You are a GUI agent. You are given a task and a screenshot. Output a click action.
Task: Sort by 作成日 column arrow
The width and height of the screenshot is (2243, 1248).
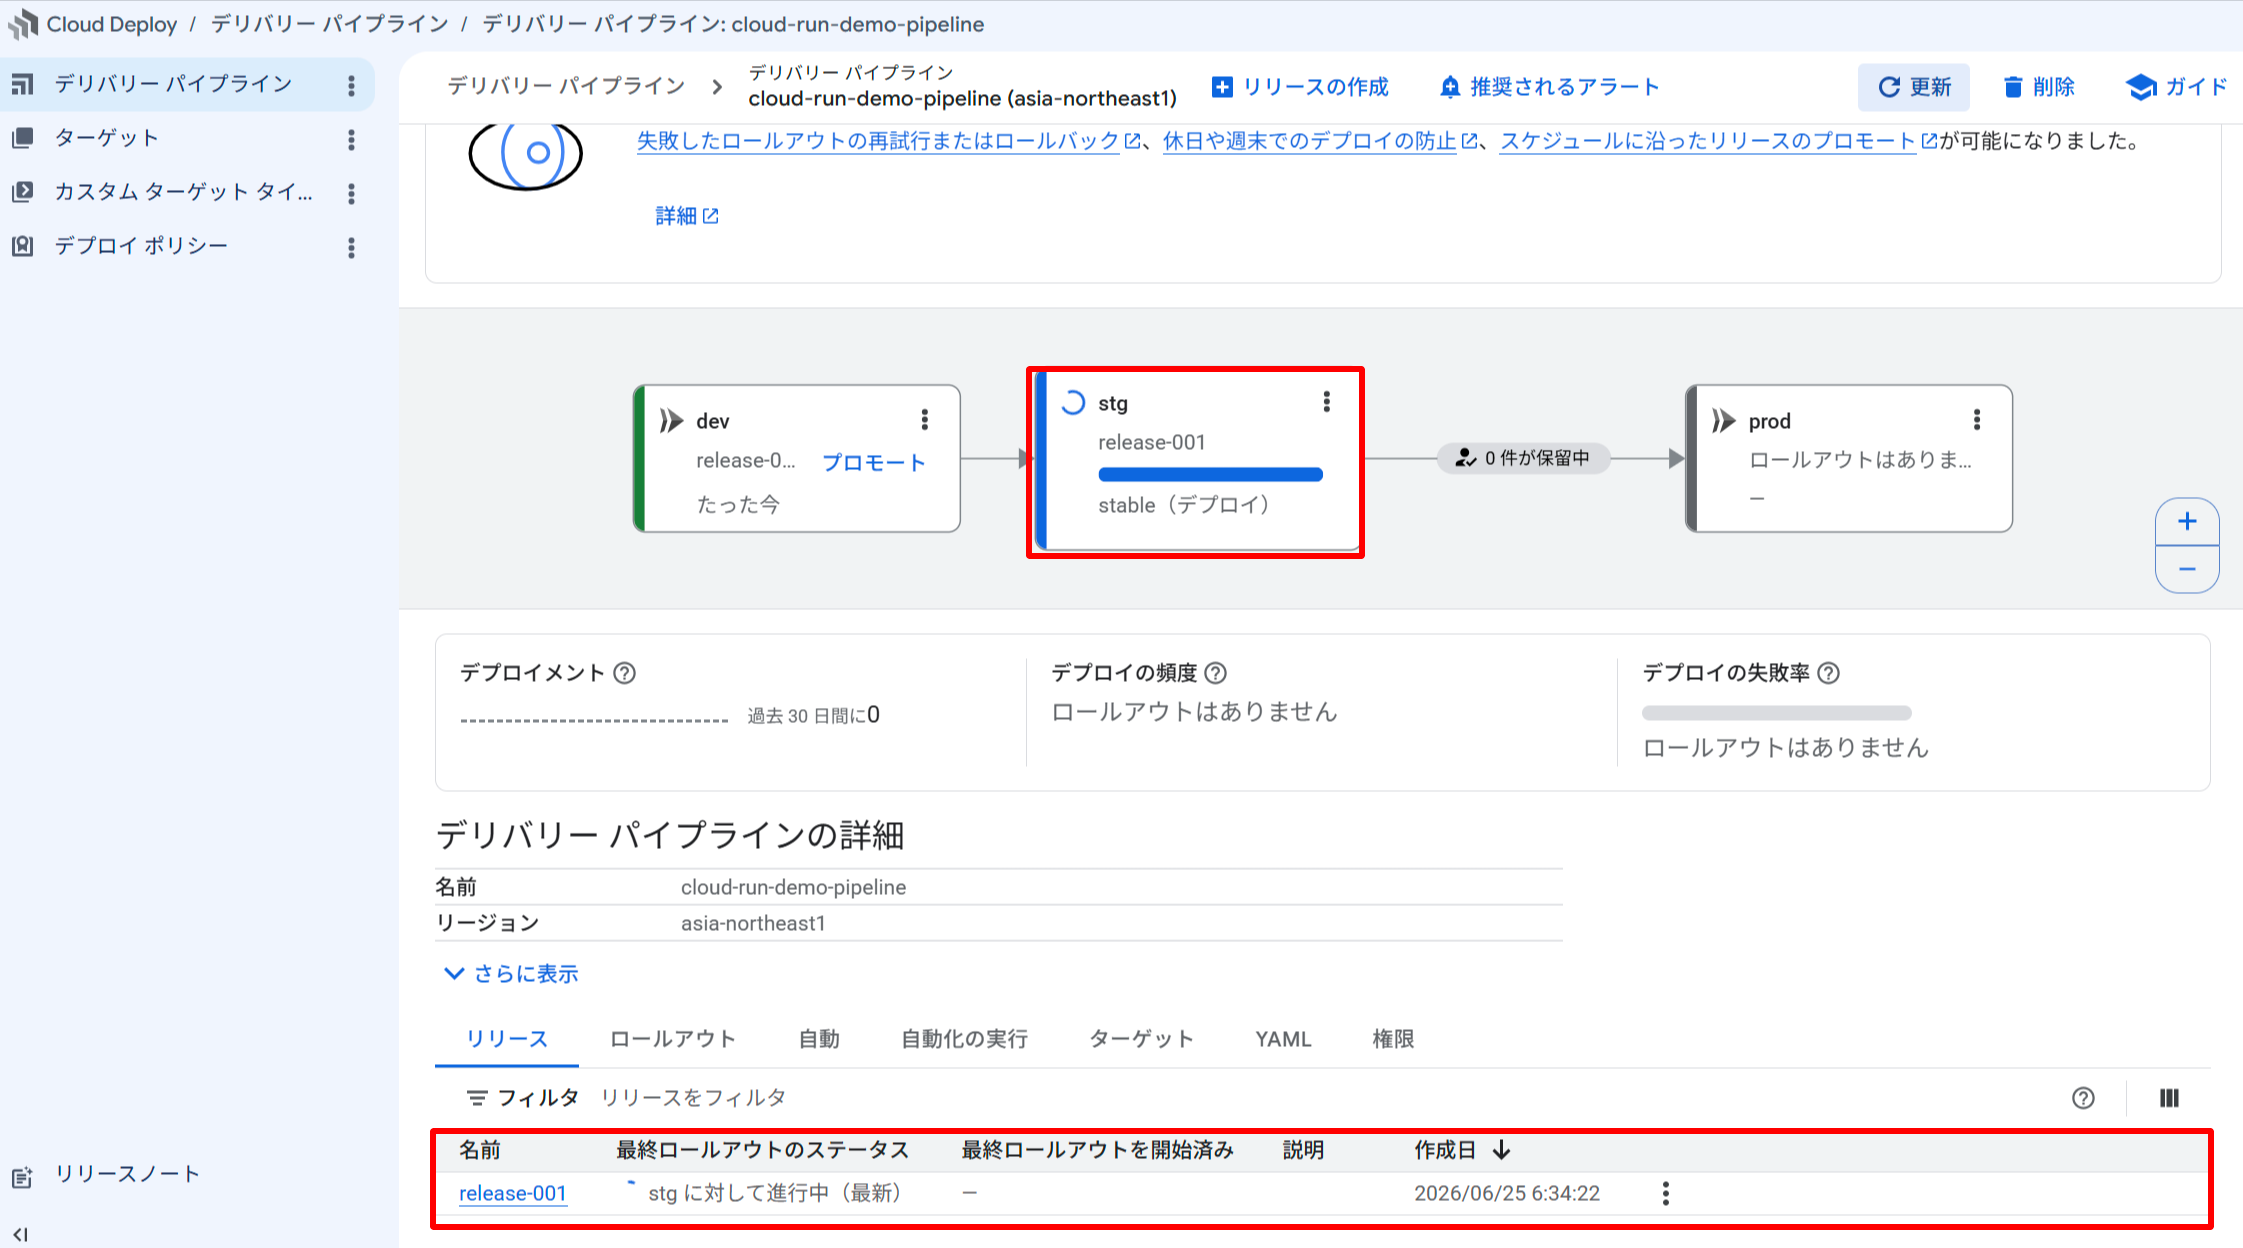pos(1501,1151)
